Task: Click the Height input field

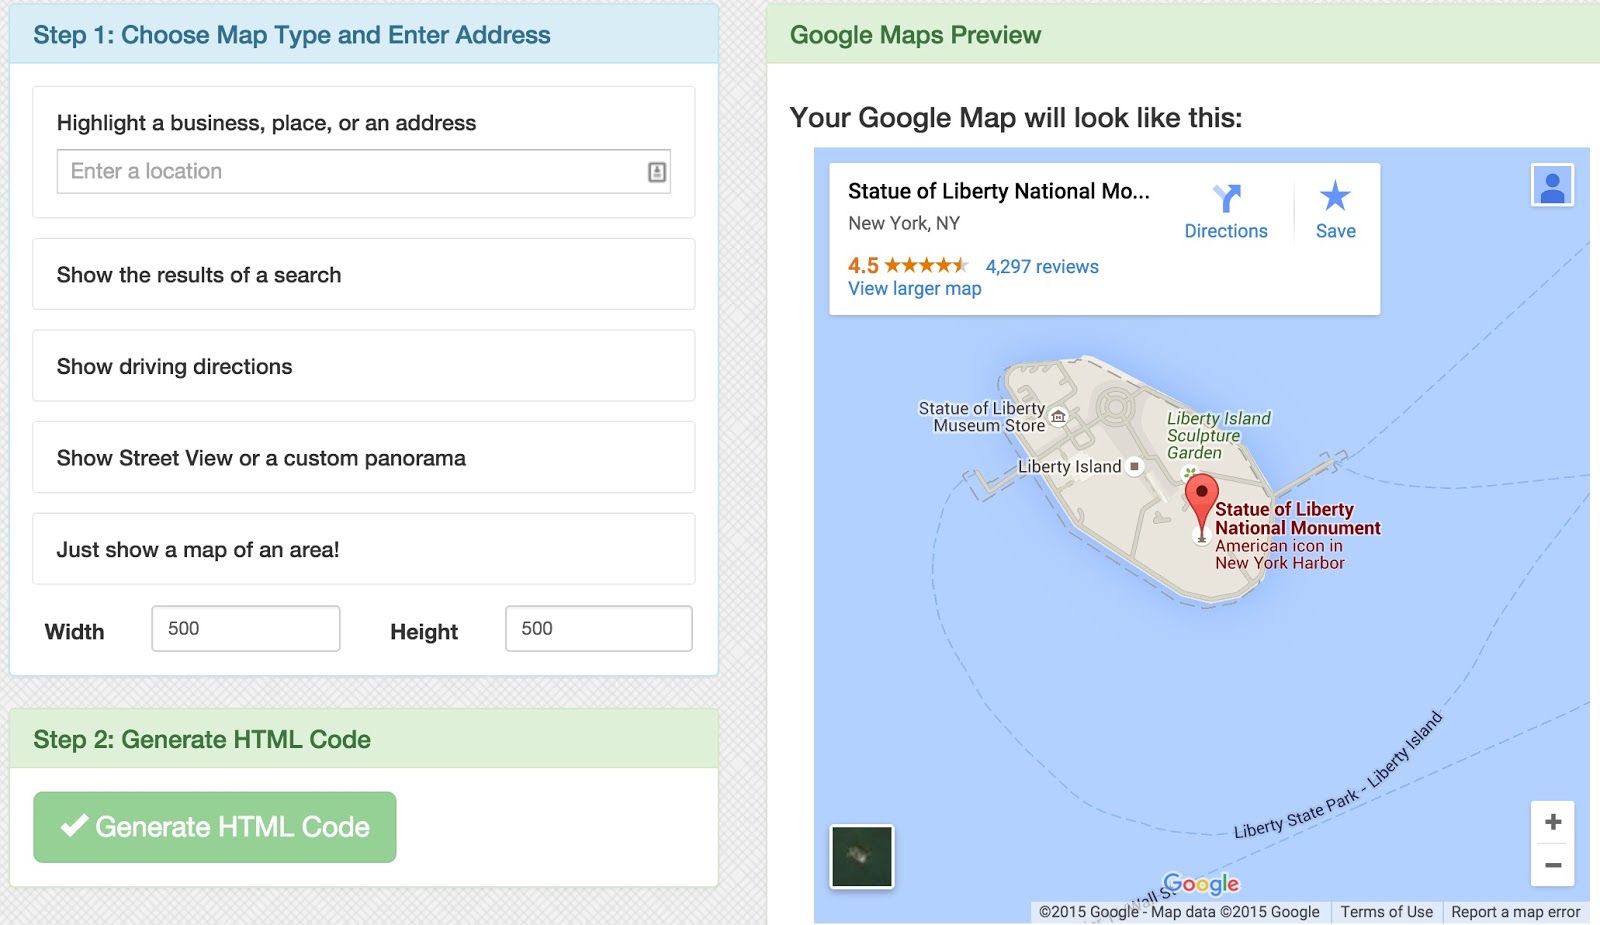Action: [598, 629]
